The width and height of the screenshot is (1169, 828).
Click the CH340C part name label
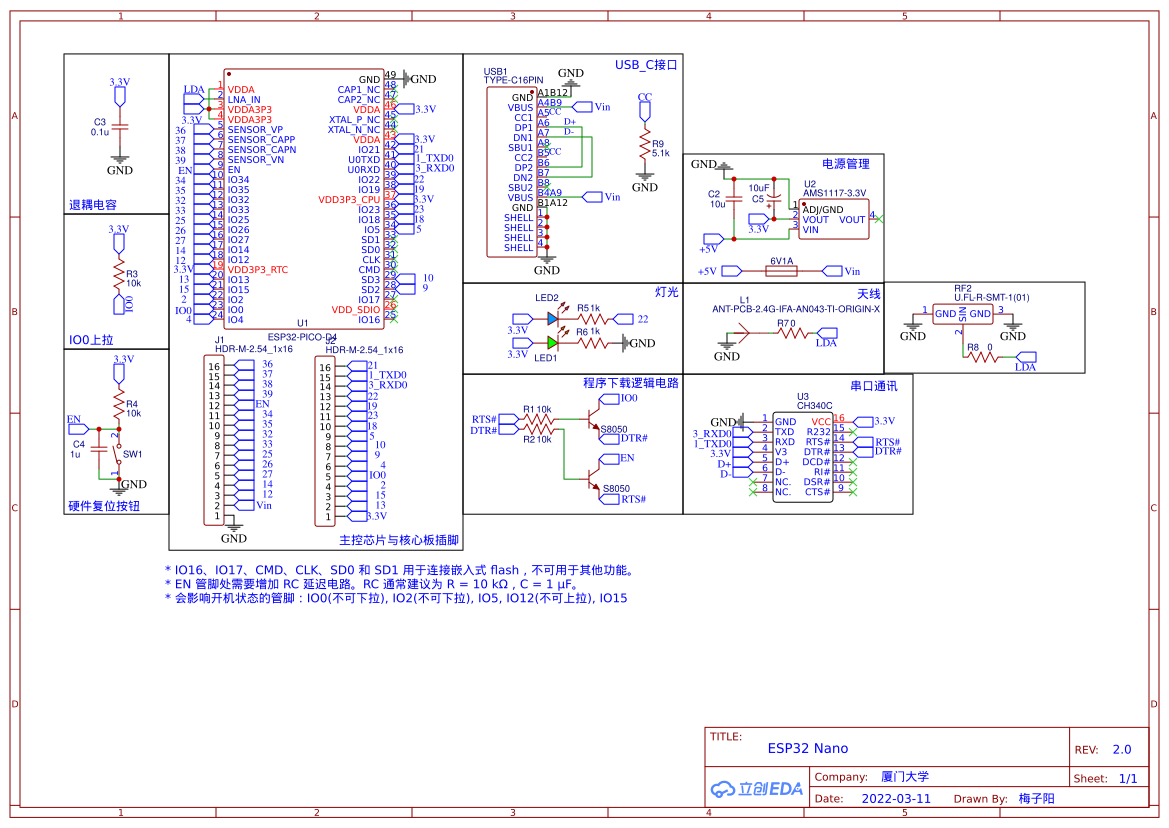(814, 406)
